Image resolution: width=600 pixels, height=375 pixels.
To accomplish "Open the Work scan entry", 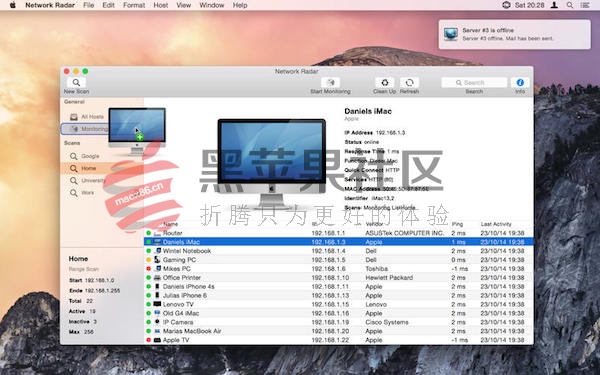I will pos(87,193).
